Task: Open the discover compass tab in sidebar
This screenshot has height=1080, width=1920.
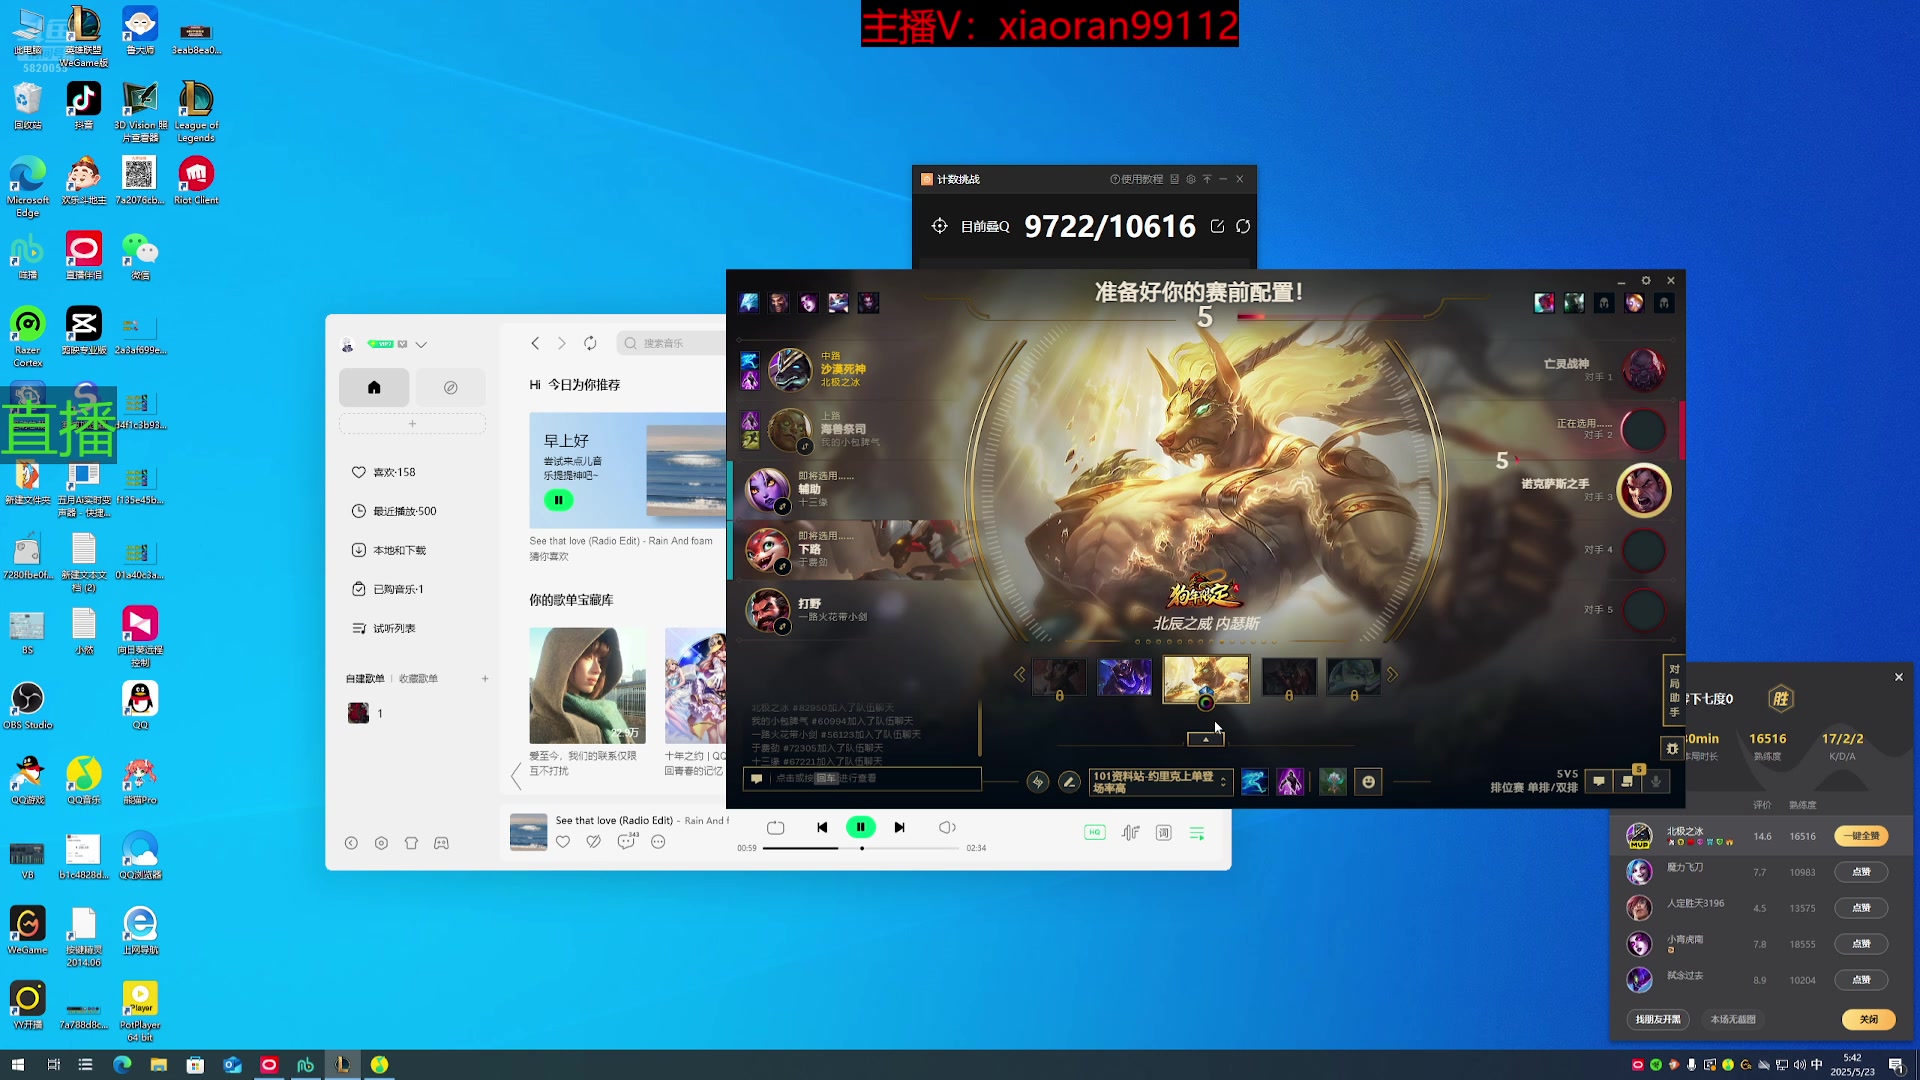Action: click(x=451, y=387)
